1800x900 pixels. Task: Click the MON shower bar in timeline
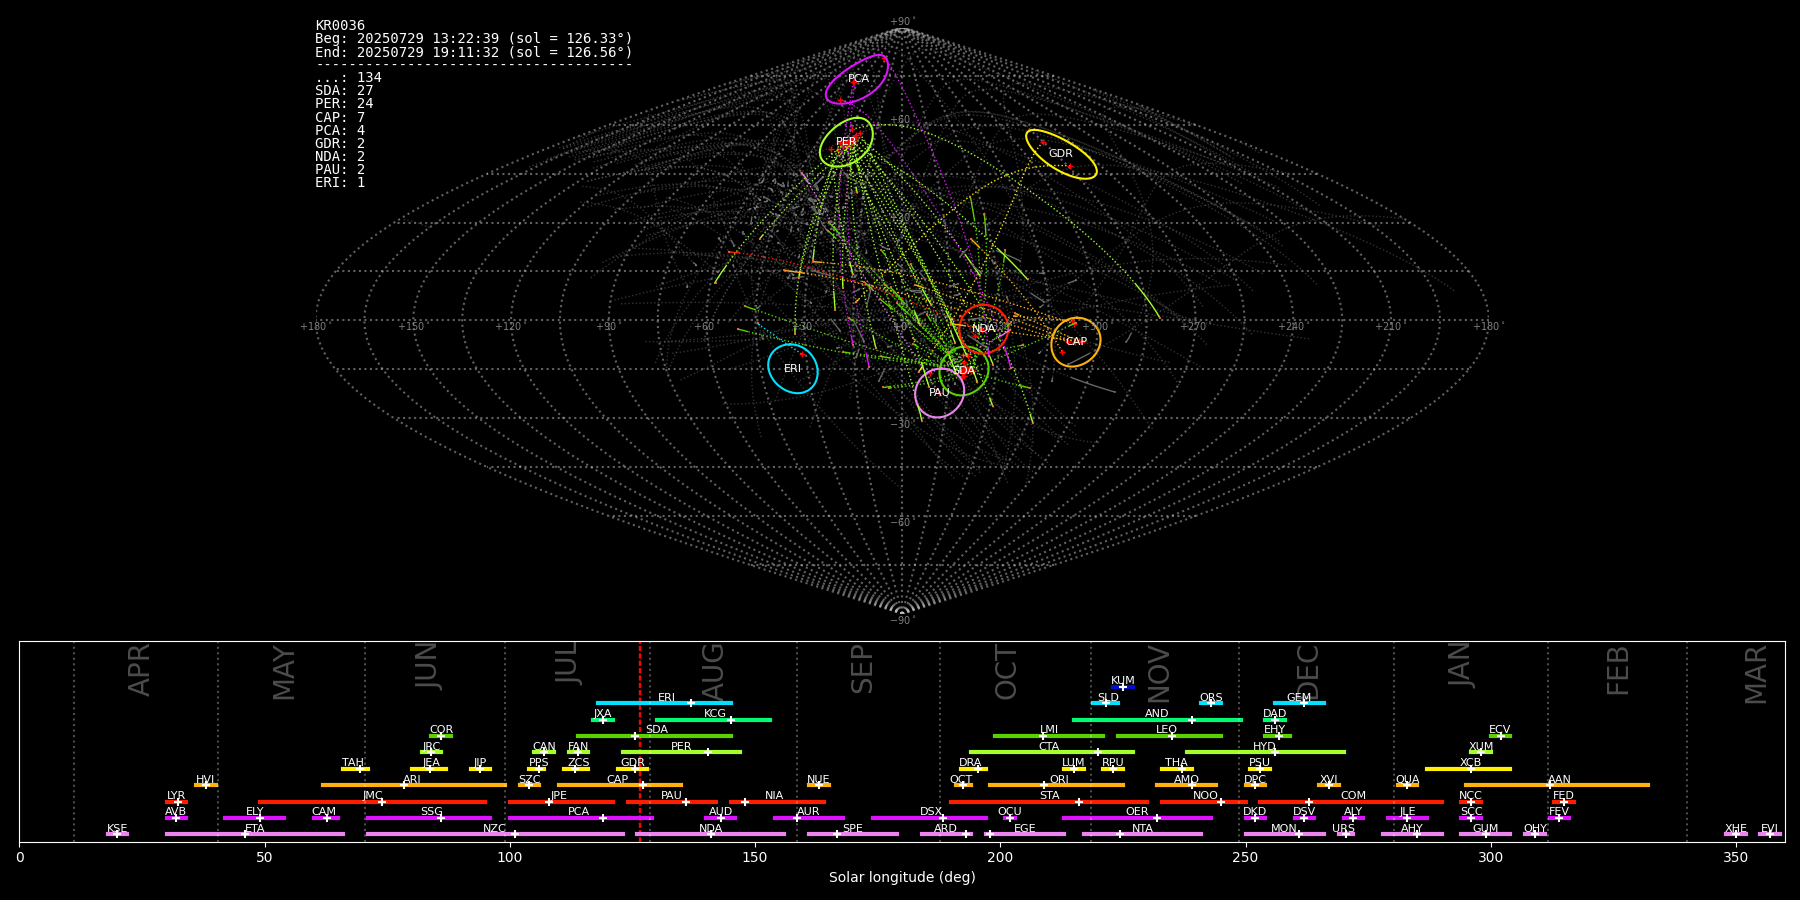pos(1284,834)
